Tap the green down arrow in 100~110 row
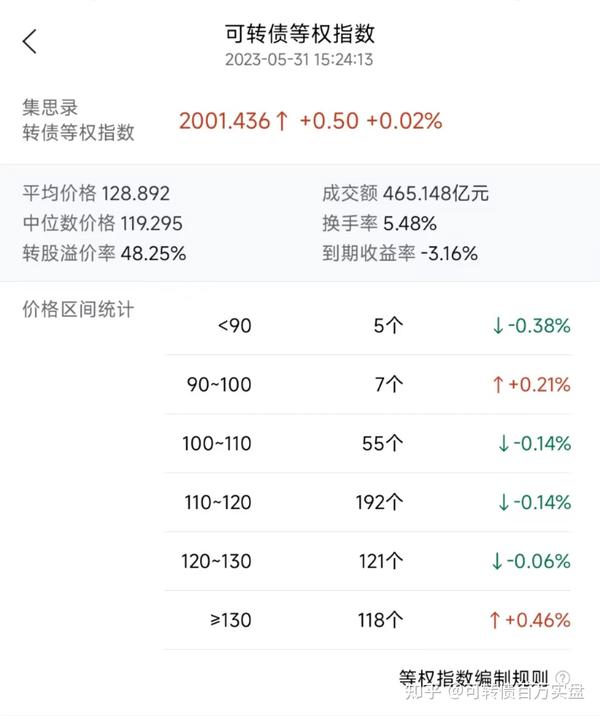The width and height of the screenshot is (600, 716). [503, 443]
